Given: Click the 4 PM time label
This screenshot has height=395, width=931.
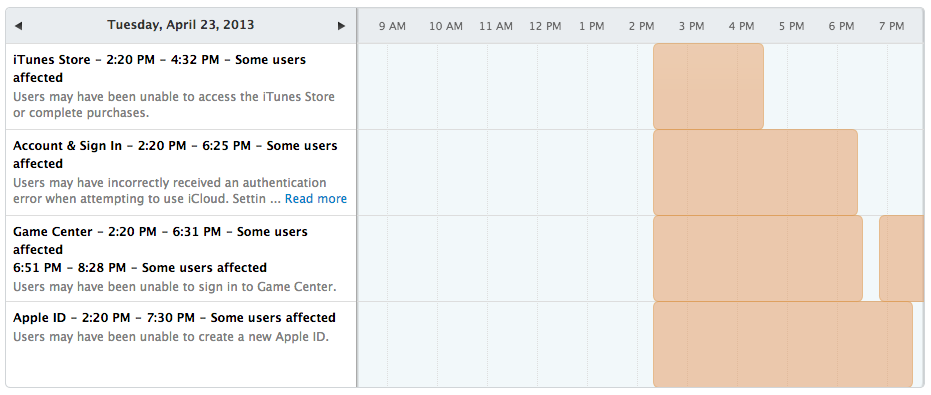Looking at the screenshot, I should tap(742, 26).
